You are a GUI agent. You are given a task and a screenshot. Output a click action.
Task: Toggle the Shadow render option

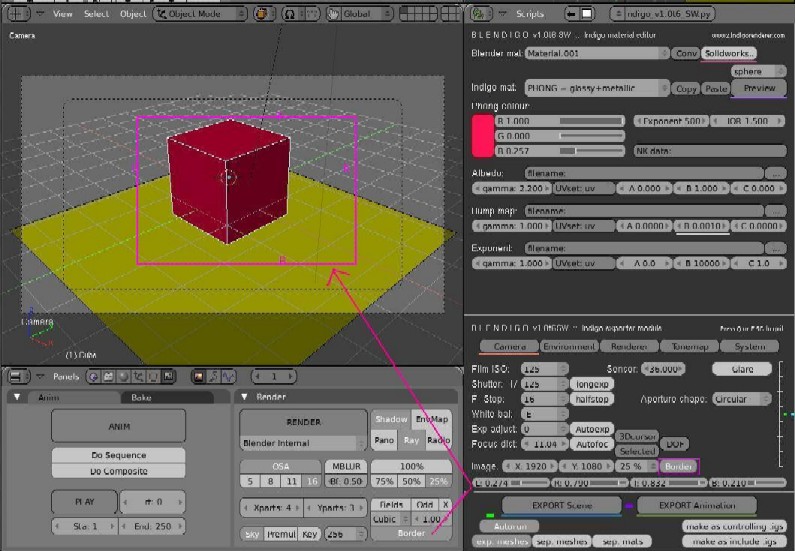click(389, 419)
